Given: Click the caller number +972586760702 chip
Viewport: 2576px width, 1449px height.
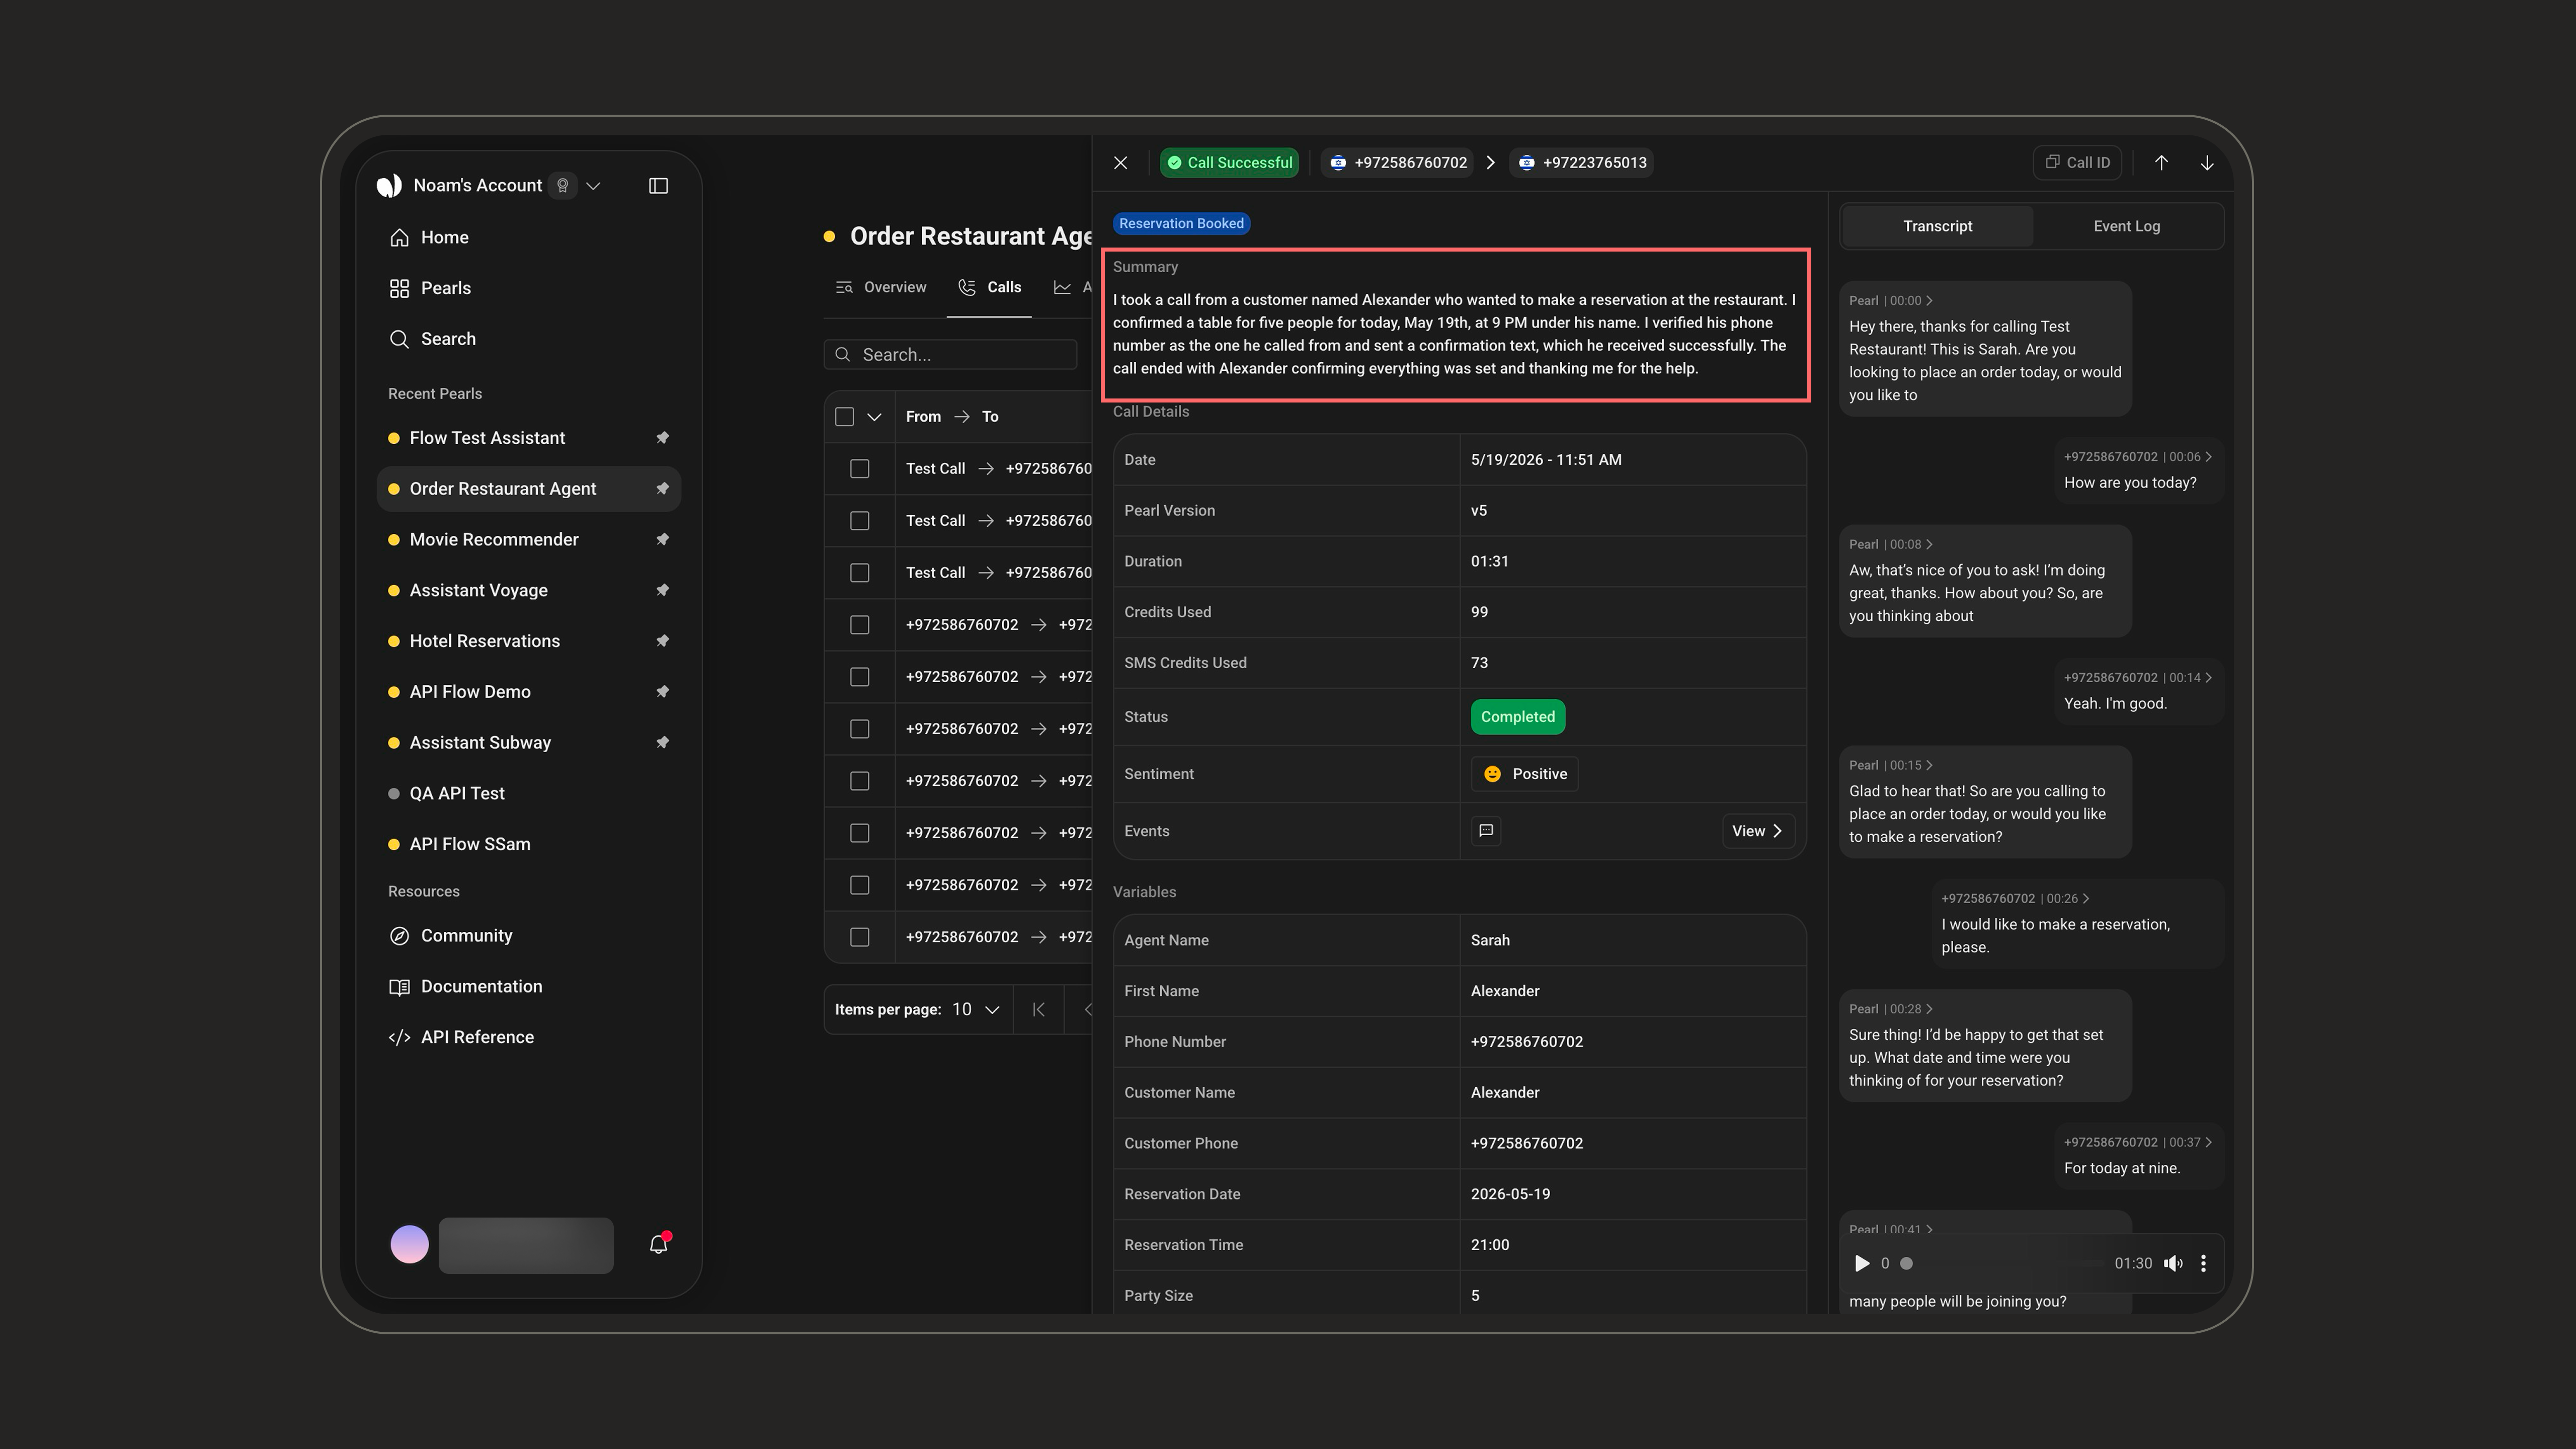Looking at the screenshot, I should [1398, 163].
